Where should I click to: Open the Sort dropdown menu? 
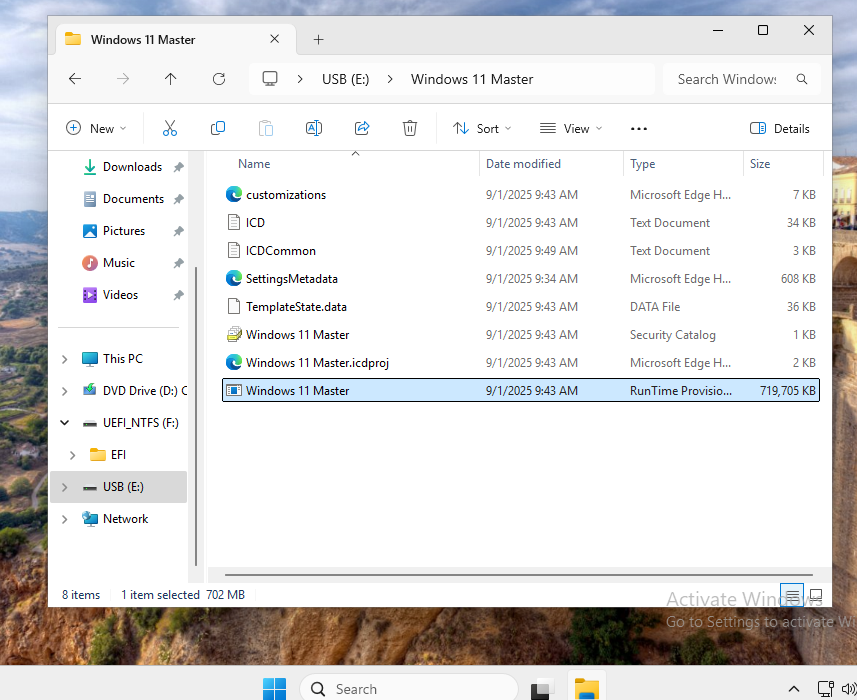pos(482,128)
